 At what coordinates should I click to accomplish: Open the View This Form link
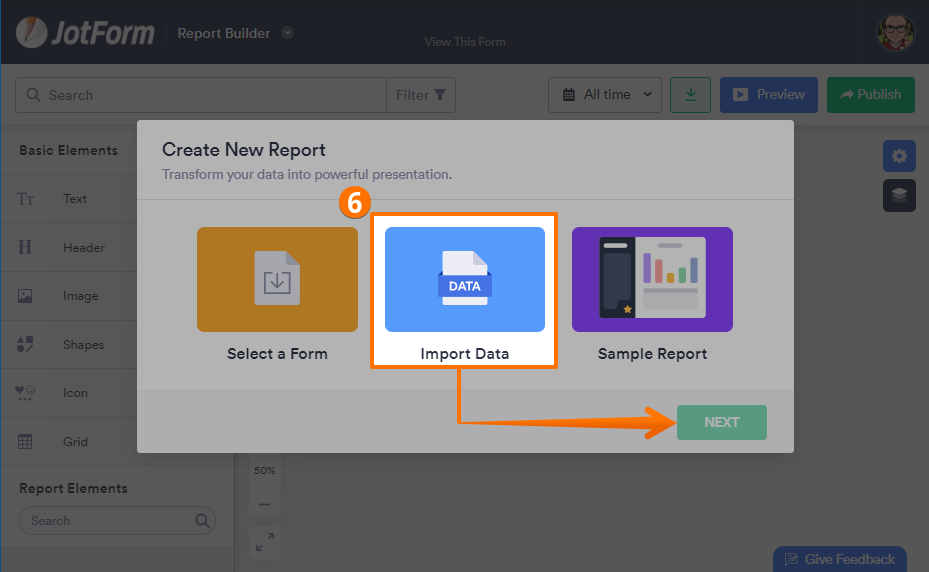tap(465, 42)
